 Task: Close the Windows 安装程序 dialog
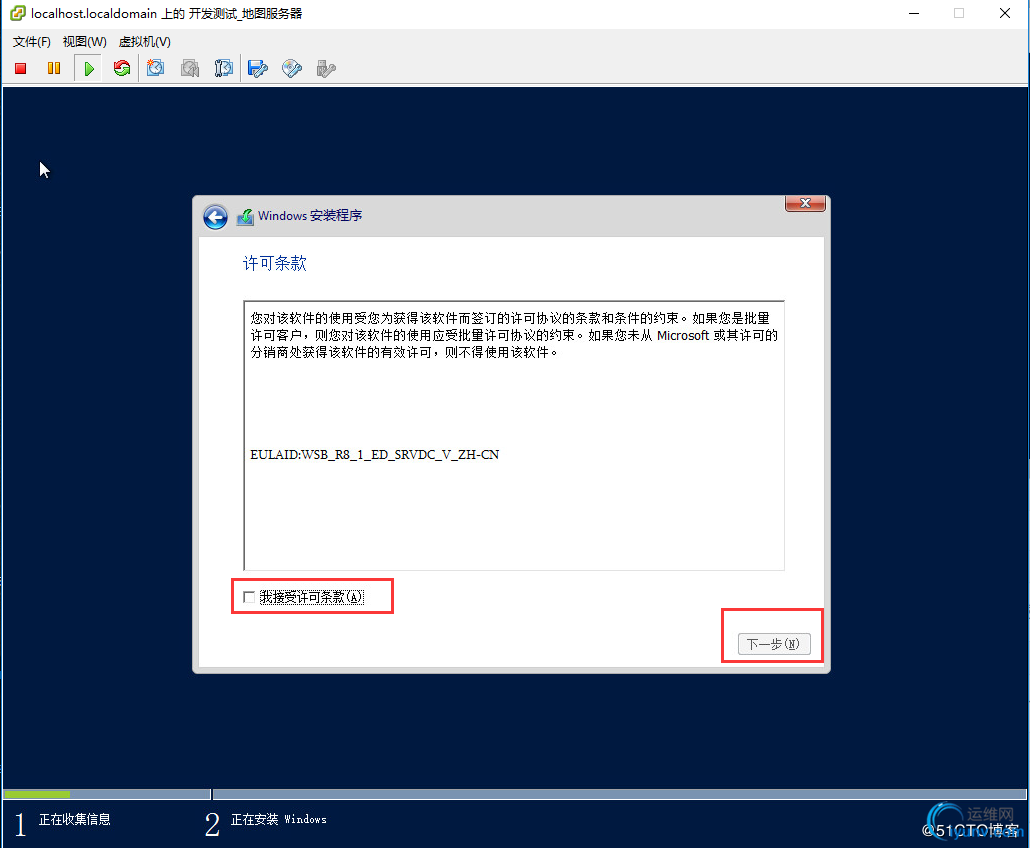[805, 204]
